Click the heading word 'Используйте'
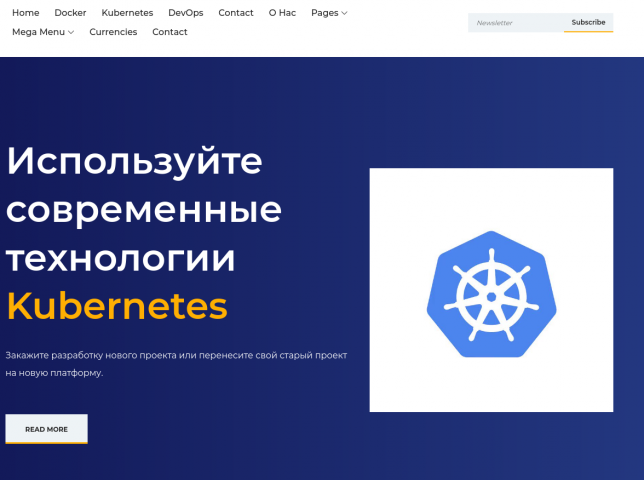 [134, 161]
